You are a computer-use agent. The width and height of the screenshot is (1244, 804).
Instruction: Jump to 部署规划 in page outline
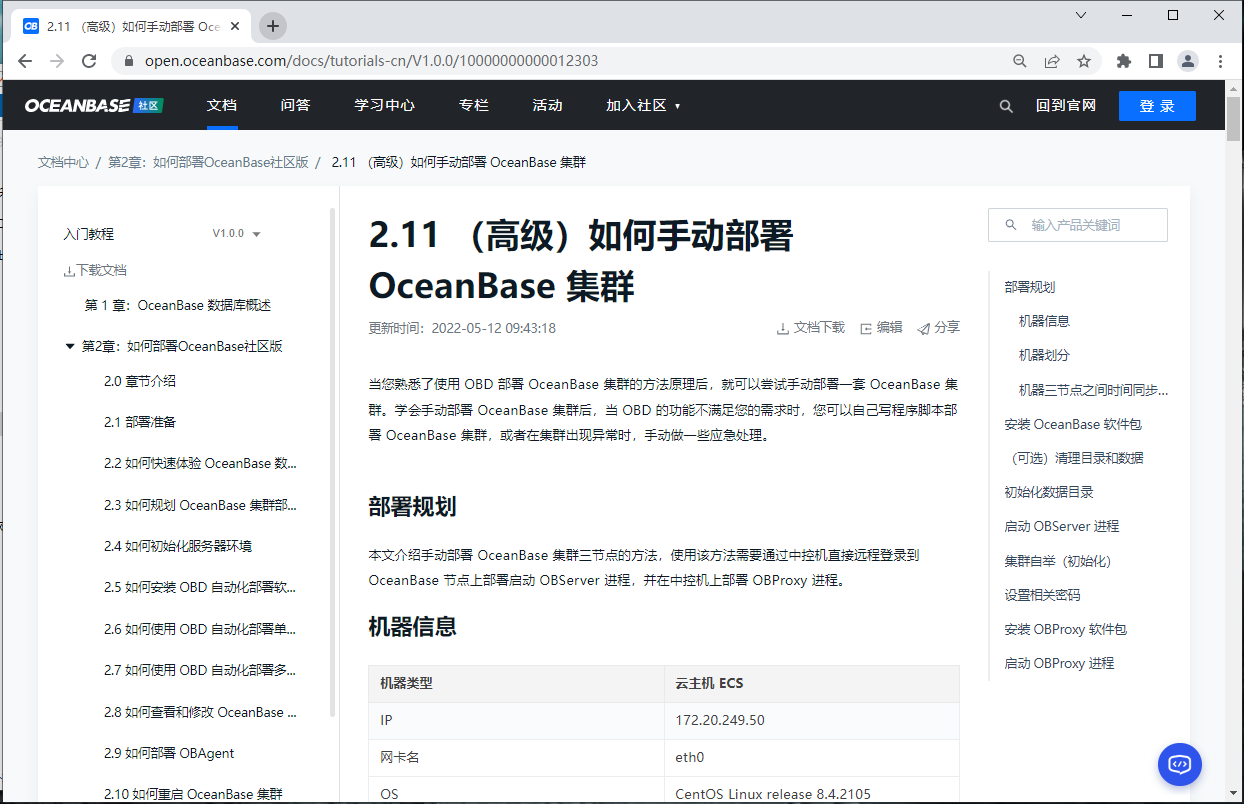coord(1030,287)
